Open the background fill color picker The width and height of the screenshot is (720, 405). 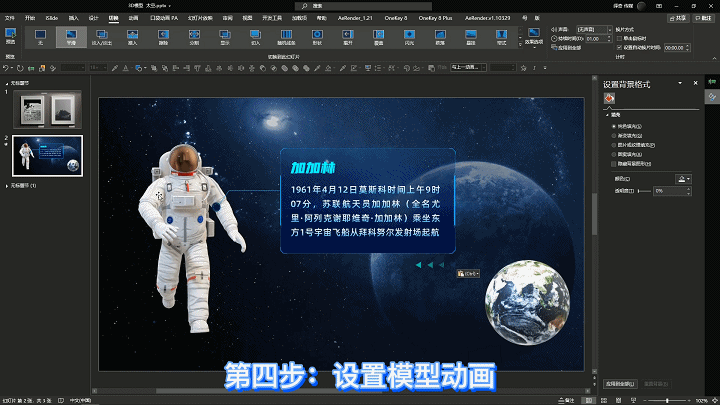click(x=683, y=179)
